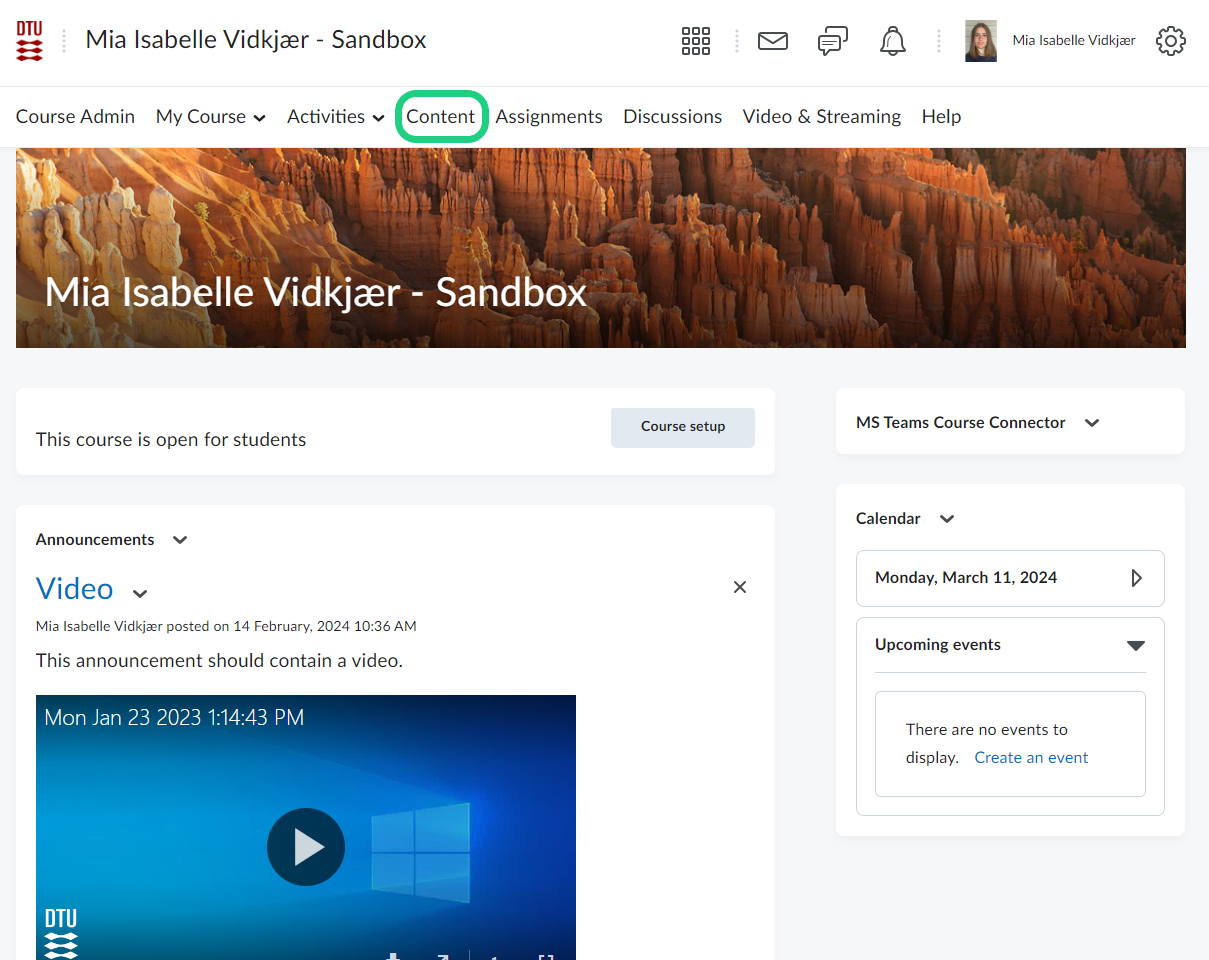The height and width of the screenshot is (960, 1209).
Task: Open the Announcements widget dropdown arrow
Action: (180, 540)
